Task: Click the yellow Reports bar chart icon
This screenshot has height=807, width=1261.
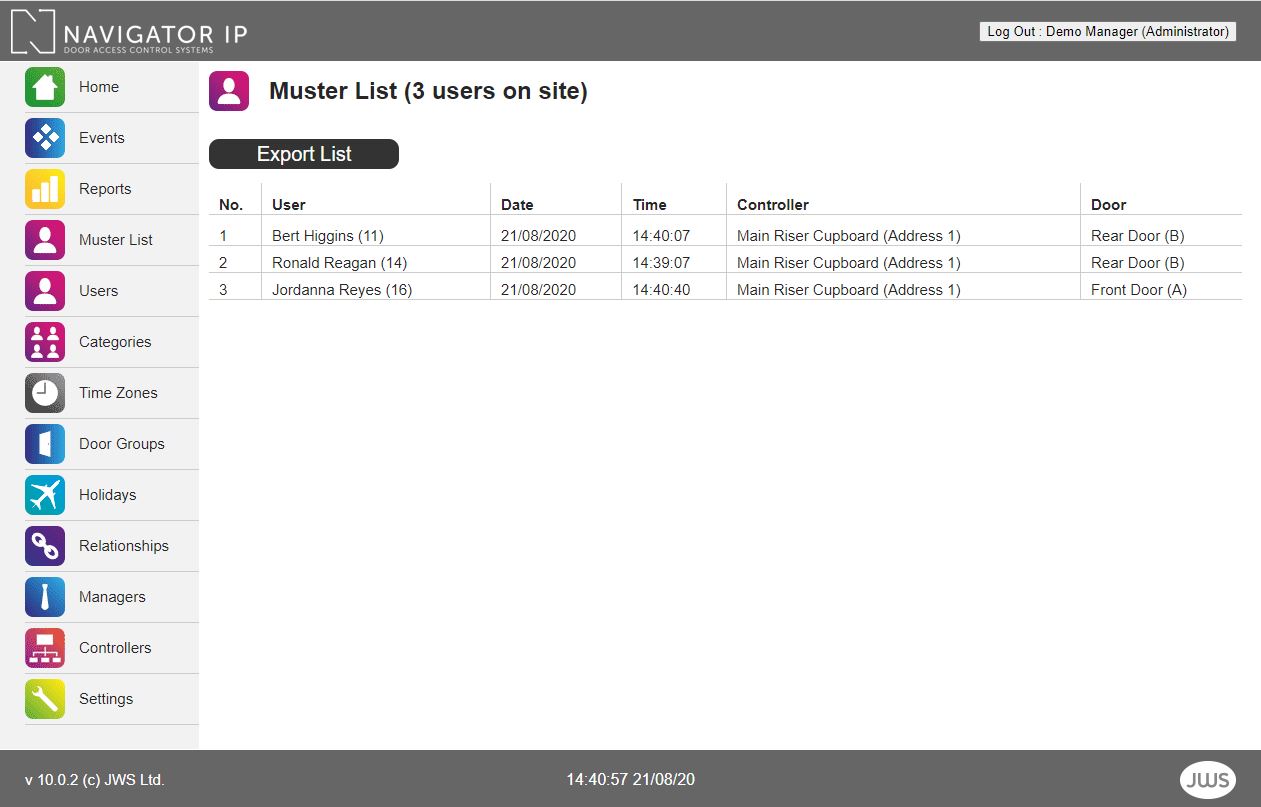Action: (x=45, y=189)
